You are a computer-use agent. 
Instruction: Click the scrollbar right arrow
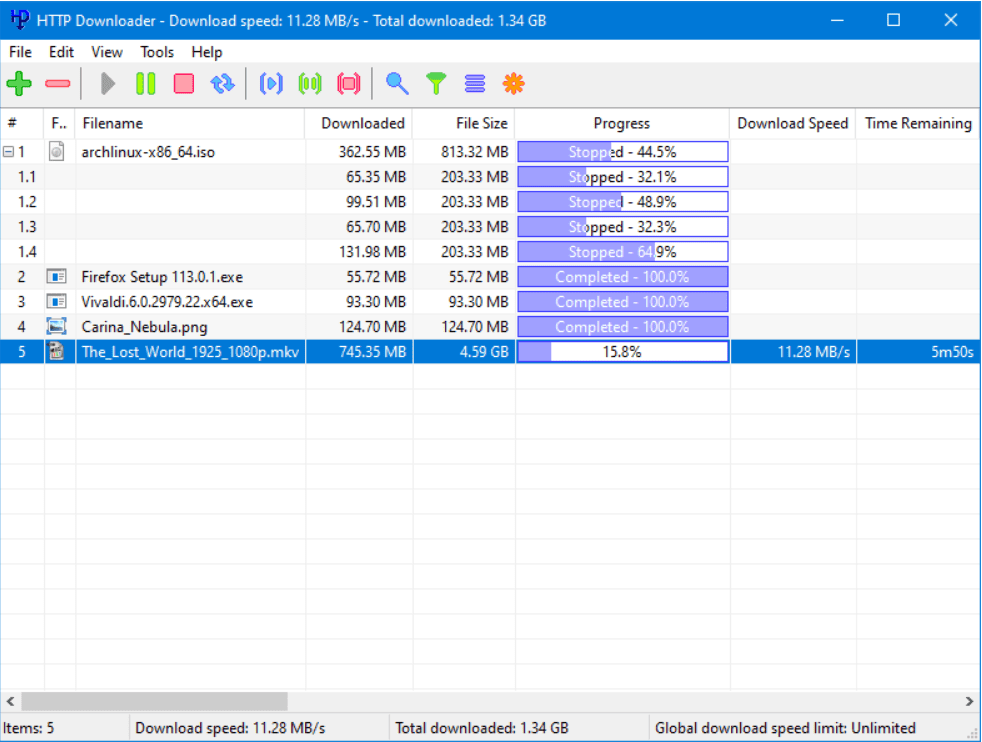(x=969, y=701)
